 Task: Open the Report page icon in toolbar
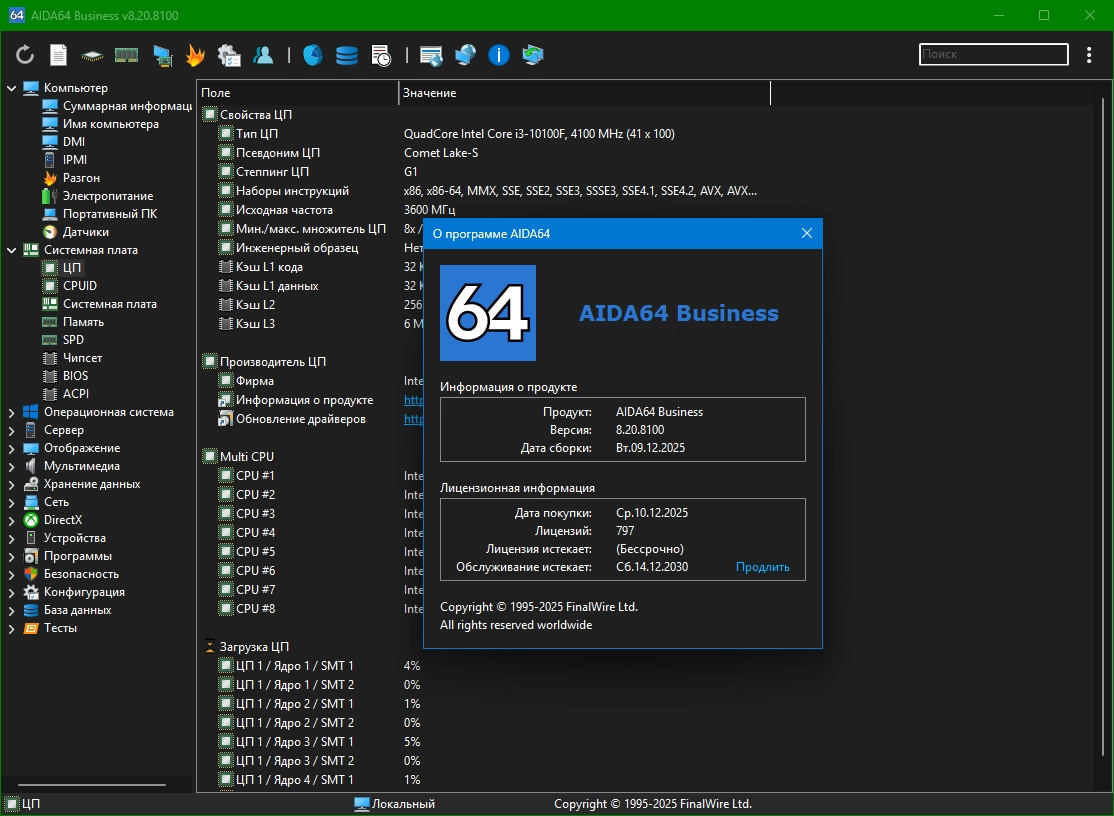pyautogui.click(x=59, y=55)
